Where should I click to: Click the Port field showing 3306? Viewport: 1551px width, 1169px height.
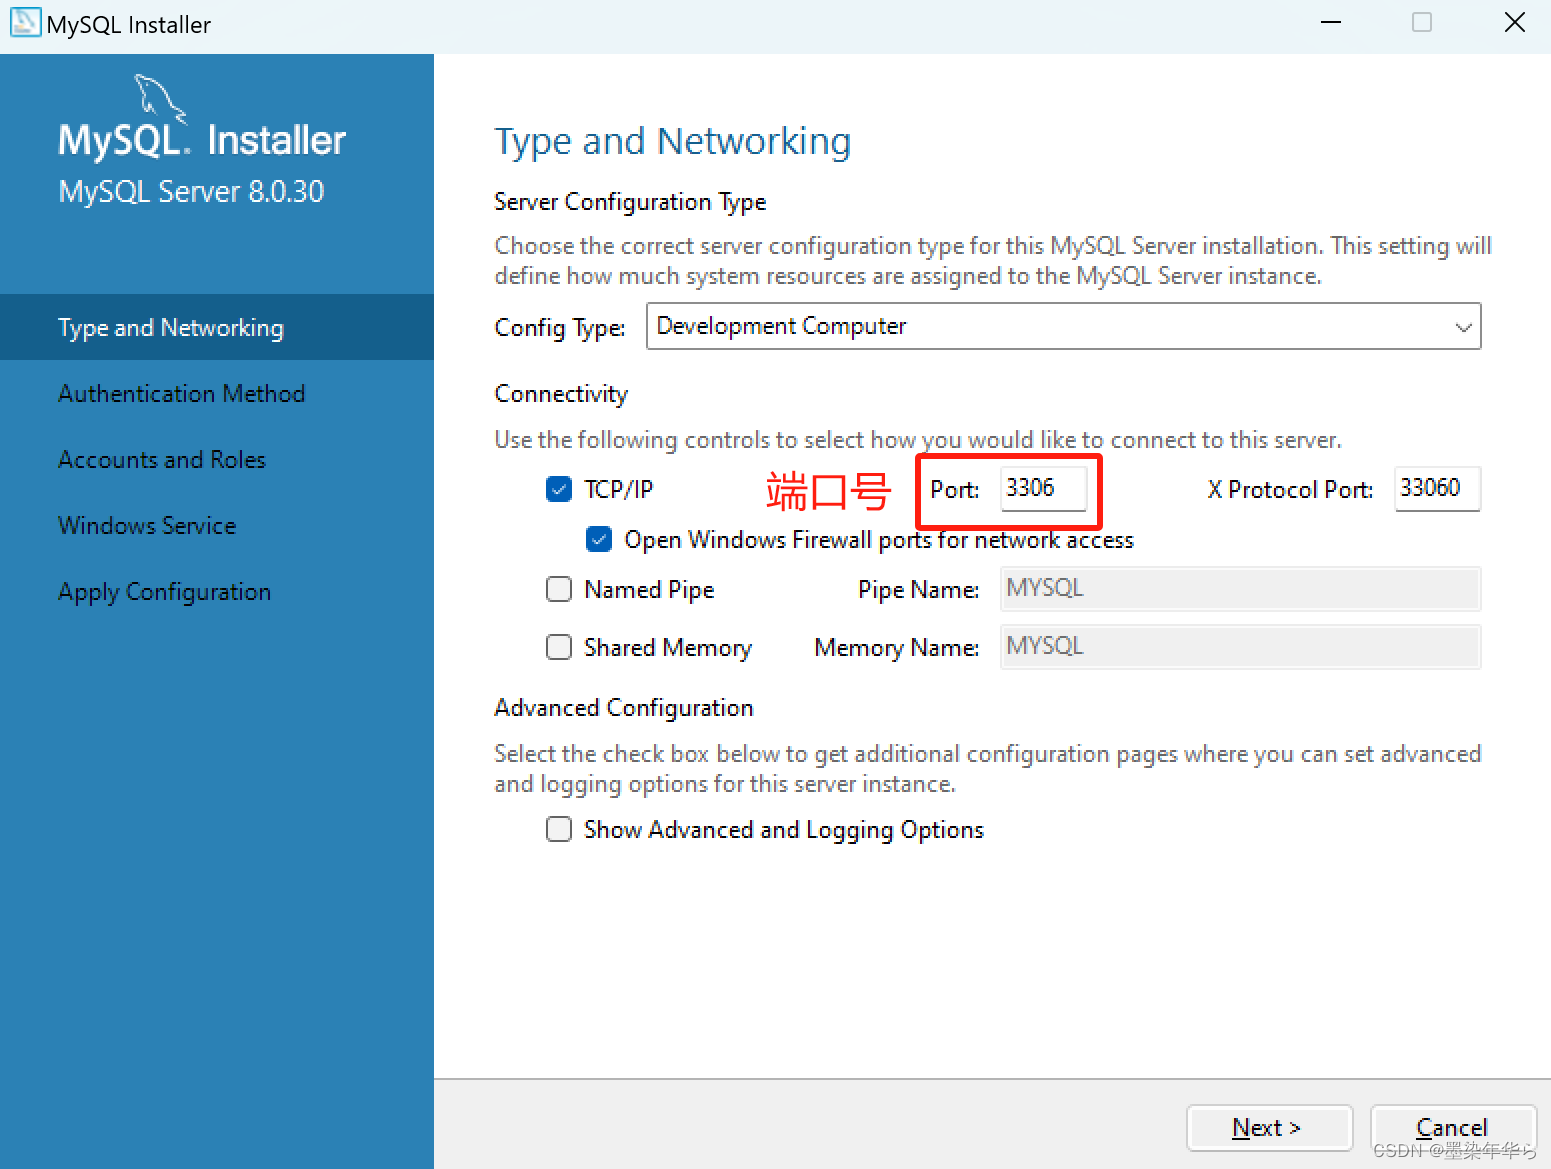tap(1043, 488)
